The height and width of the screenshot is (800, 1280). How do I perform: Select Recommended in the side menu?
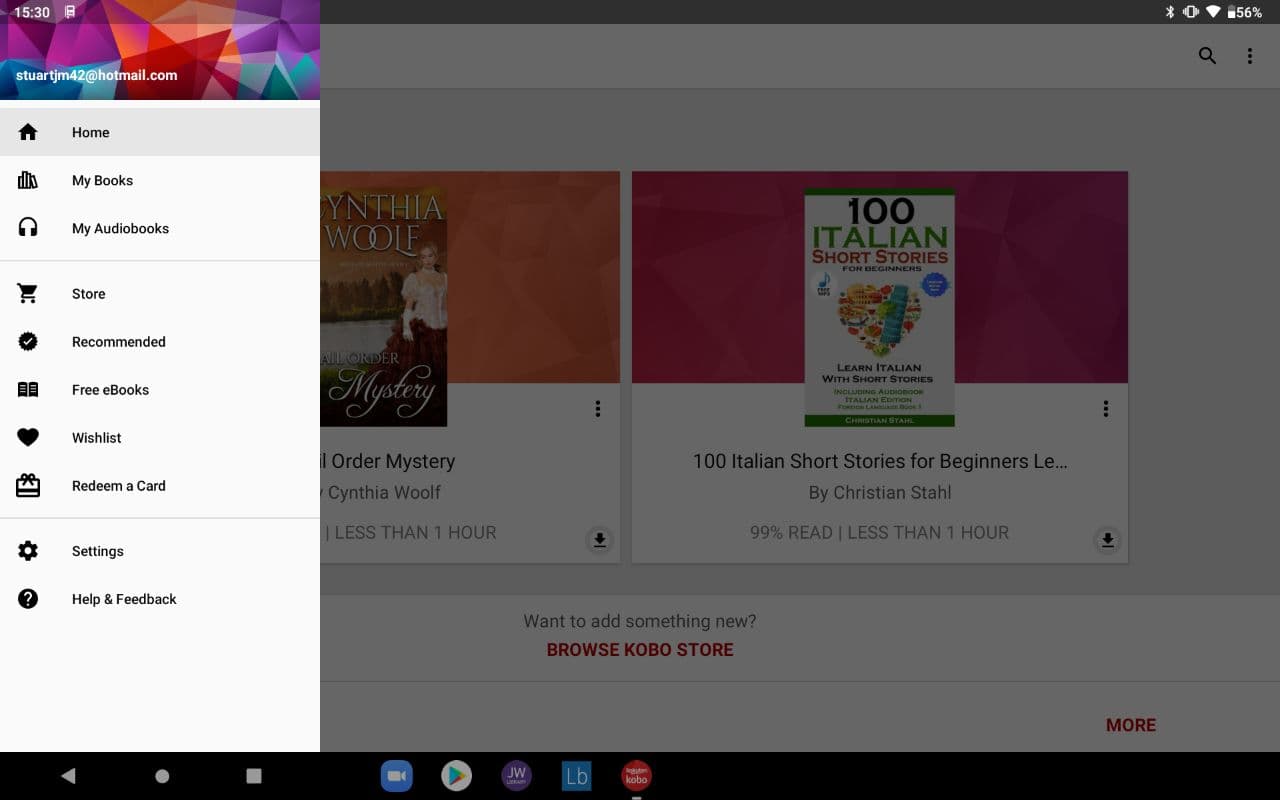point(160,342)
